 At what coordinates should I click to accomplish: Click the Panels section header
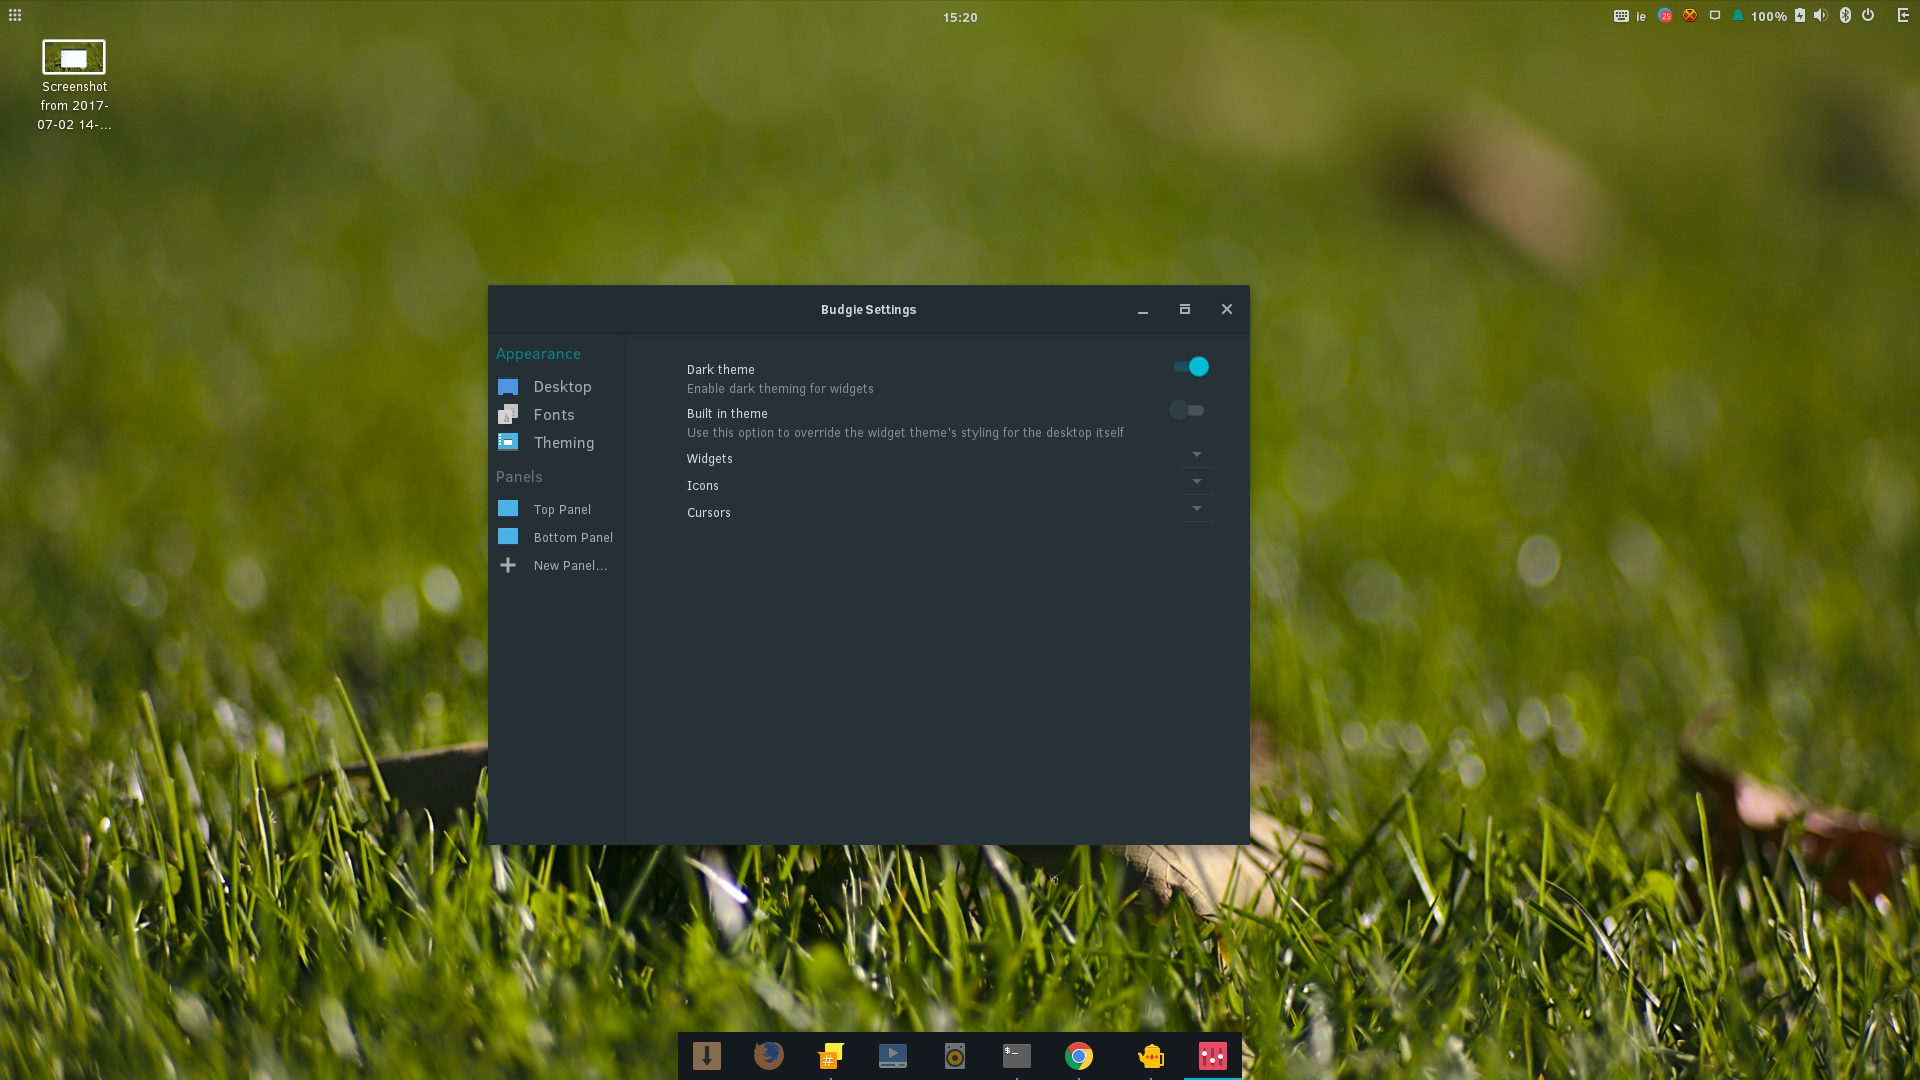coord(519,477)
